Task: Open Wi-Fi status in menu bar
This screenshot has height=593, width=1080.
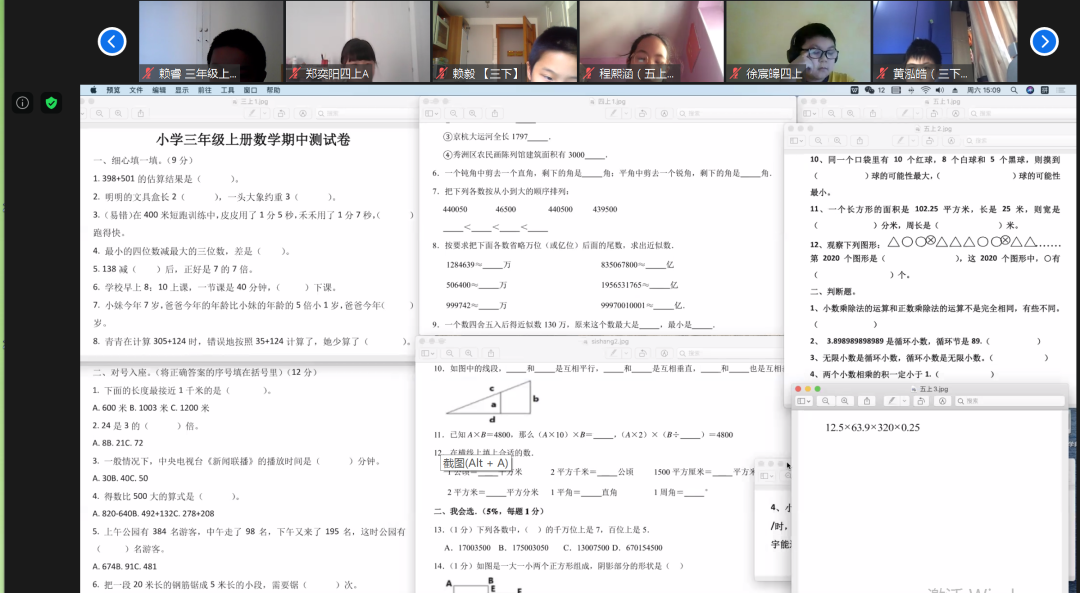Action: 925,90
